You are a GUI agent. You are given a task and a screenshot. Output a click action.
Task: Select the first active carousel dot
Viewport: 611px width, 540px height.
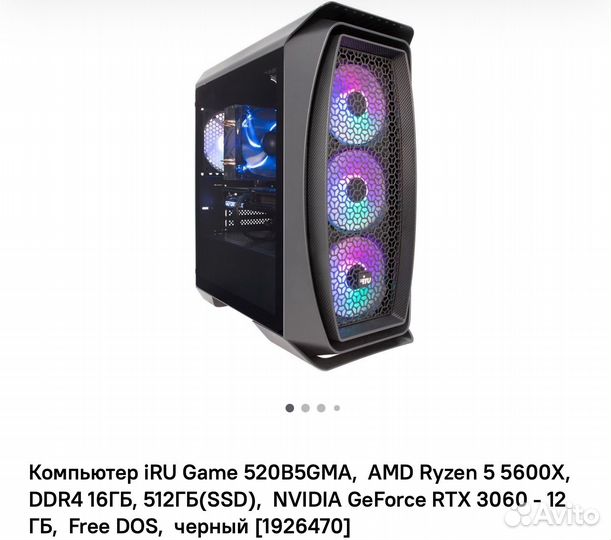coord(290,408)
